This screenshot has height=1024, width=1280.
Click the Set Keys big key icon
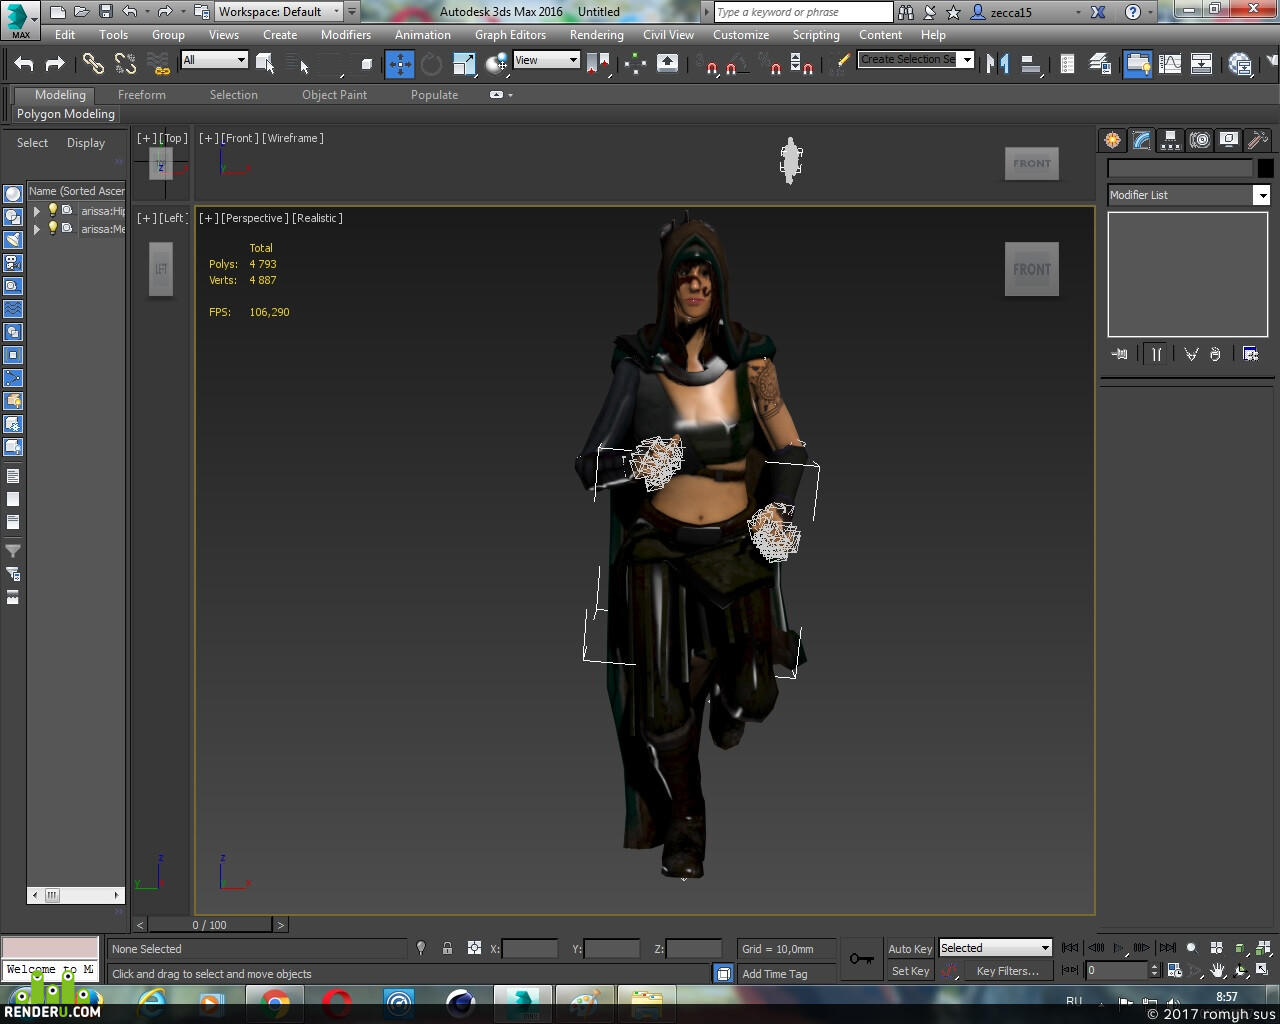coord(861,959)
